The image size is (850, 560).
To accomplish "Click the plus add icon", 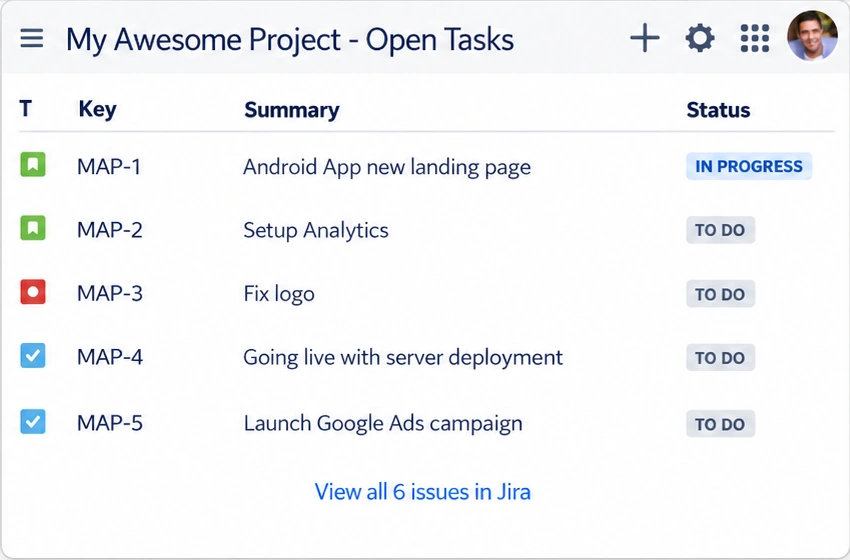I will point(645,38).
